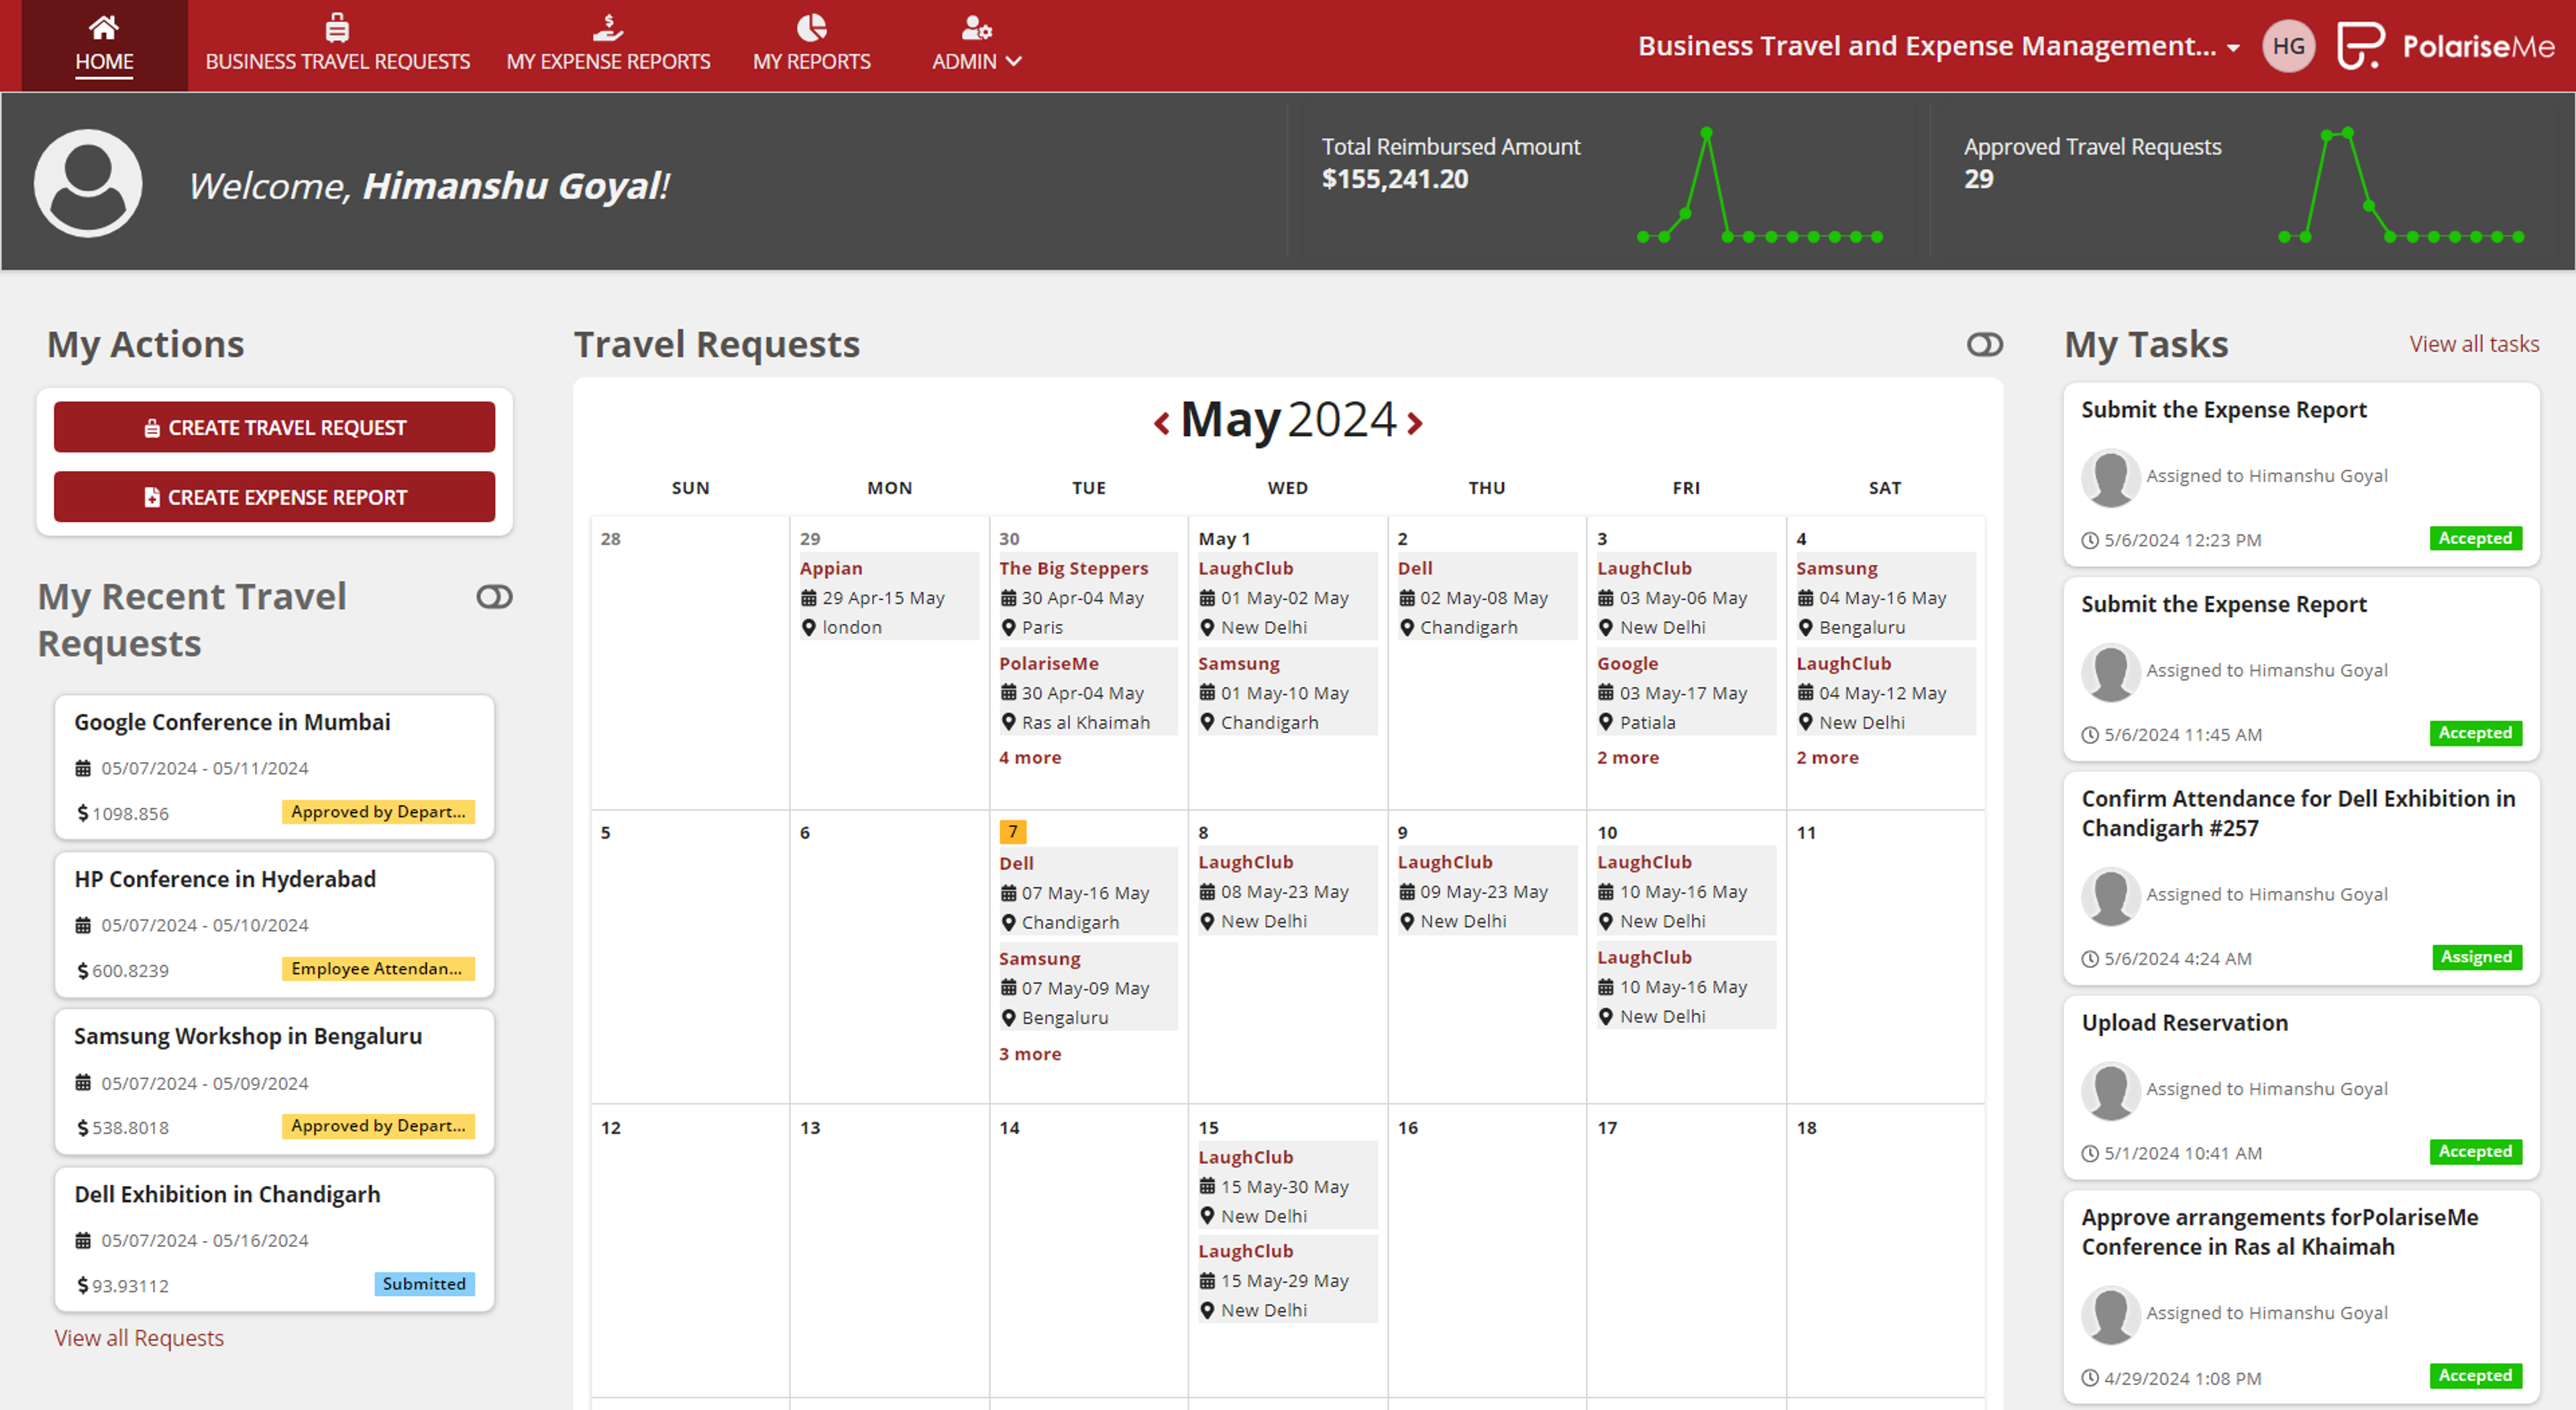Select today's date 7 in calendar
Viewport: 2576px width, 1410px height.
(x=1012, y=832)
